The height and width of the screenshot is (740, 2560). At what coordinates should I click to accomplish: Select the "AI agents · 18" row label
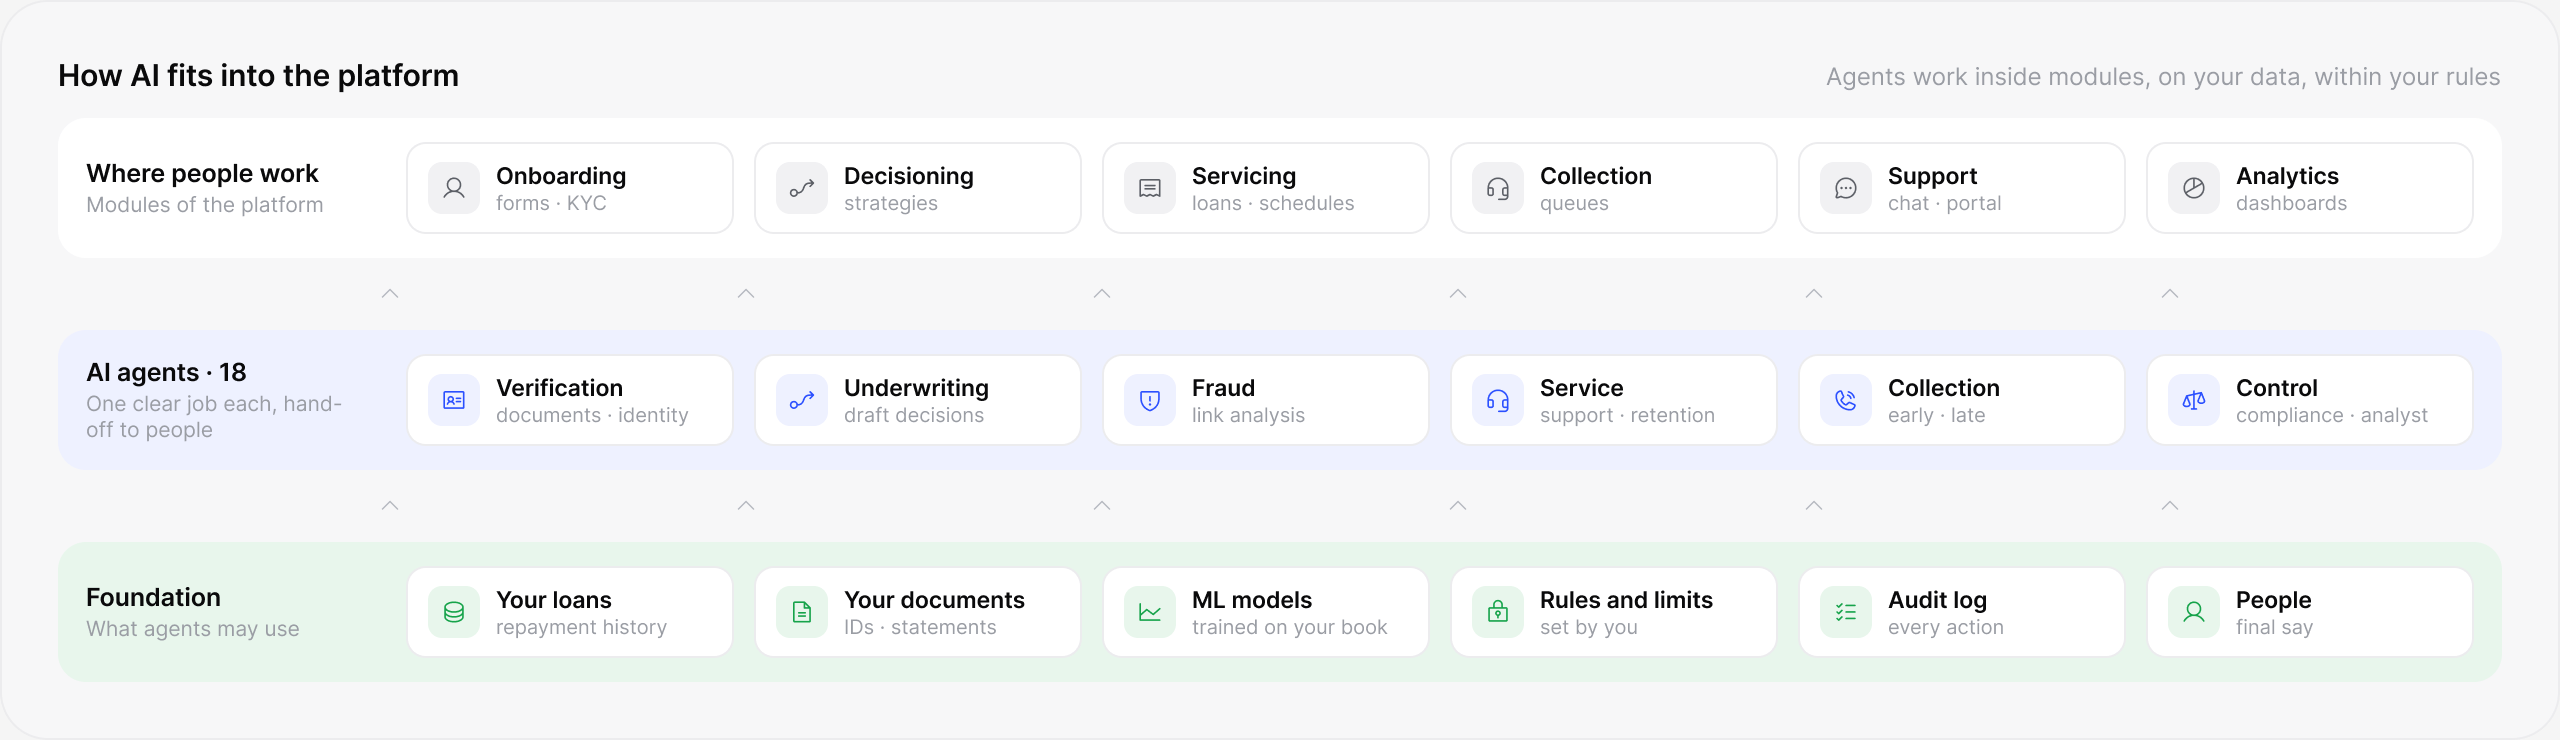click(166, 373)
